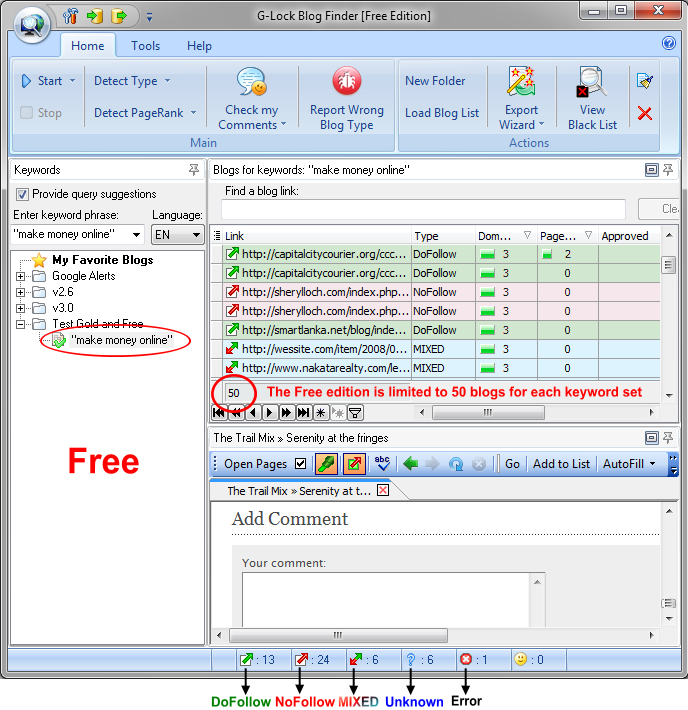
Task: Click the asterisk bookmark button in navigator
Action: point(321,413)
